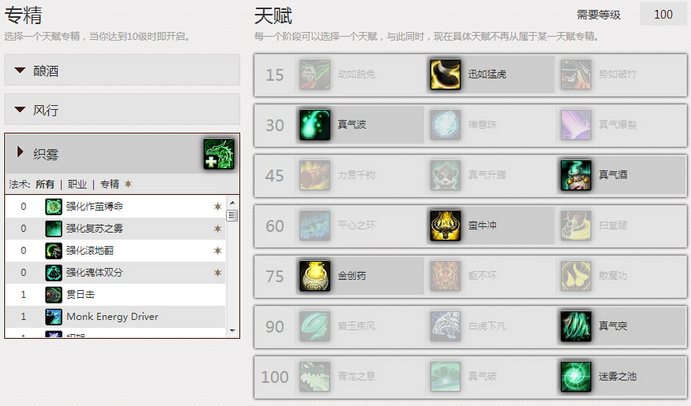Viewport: 691px width, 406px height.
Task: Click the Monk Energy Driver spell icon
Action: [x=54, y=317]
